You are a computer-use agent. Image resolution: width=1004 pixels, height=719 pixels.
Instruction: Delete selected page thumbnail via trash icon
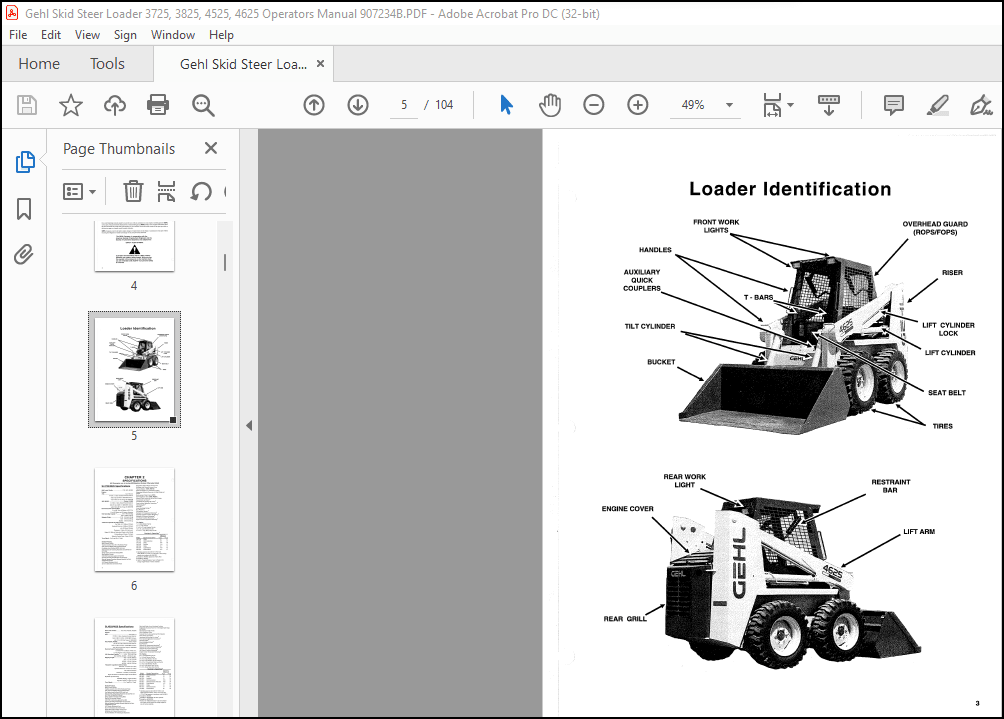pos(133,191)
